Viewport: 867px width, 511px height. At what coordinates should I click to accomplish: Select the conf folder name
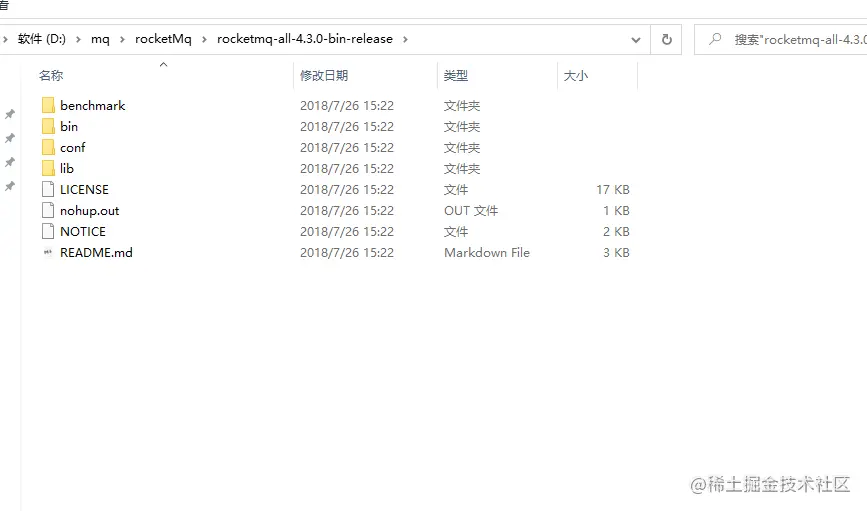click(73, 147)
